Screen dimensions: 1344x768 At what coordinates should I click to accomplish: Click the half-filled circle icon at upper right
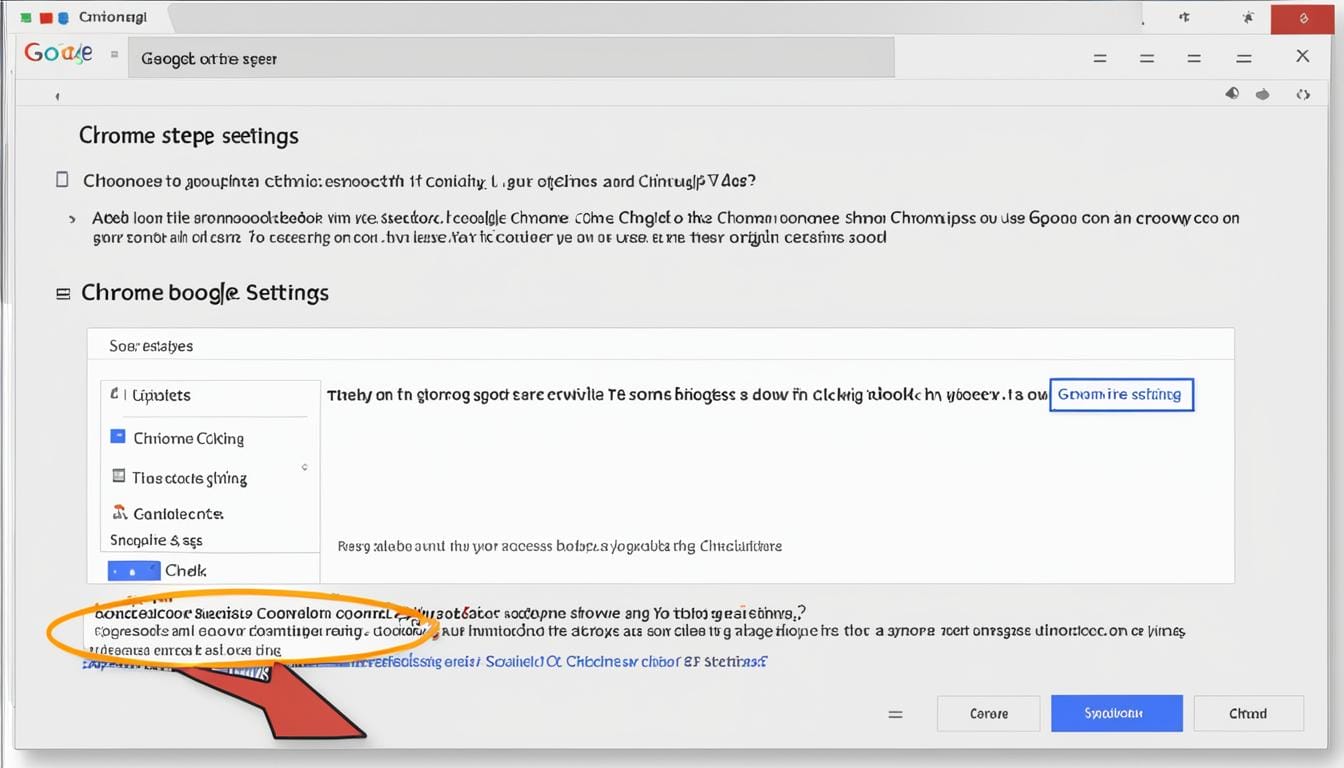(x=1232, y=93)
